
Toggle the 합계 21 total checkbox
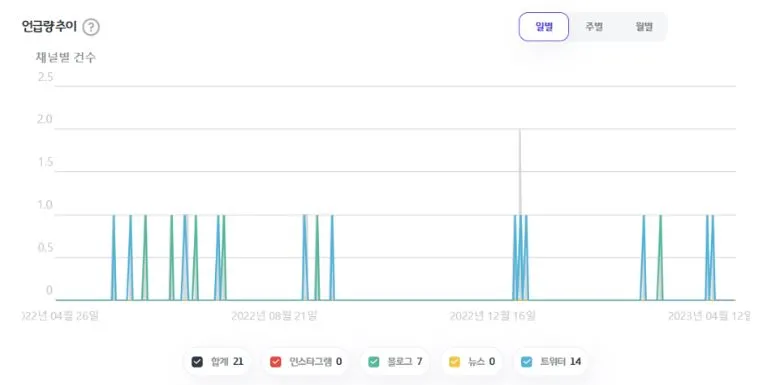[x=197, y=362]
